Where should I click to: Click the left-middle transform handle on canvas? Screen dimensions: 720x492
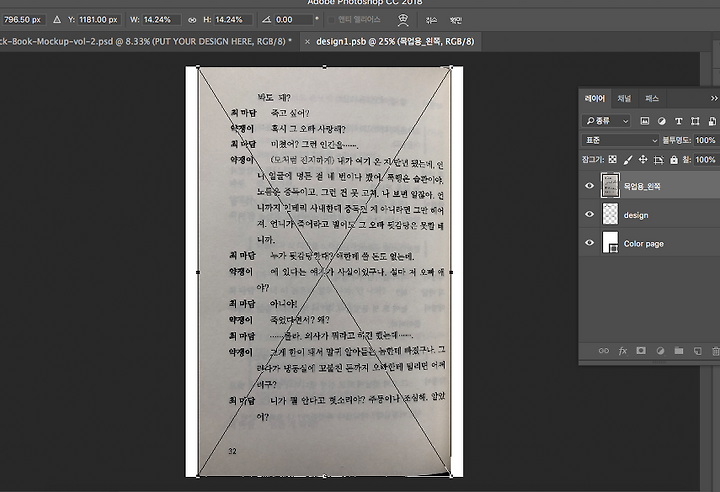[198, 272]
